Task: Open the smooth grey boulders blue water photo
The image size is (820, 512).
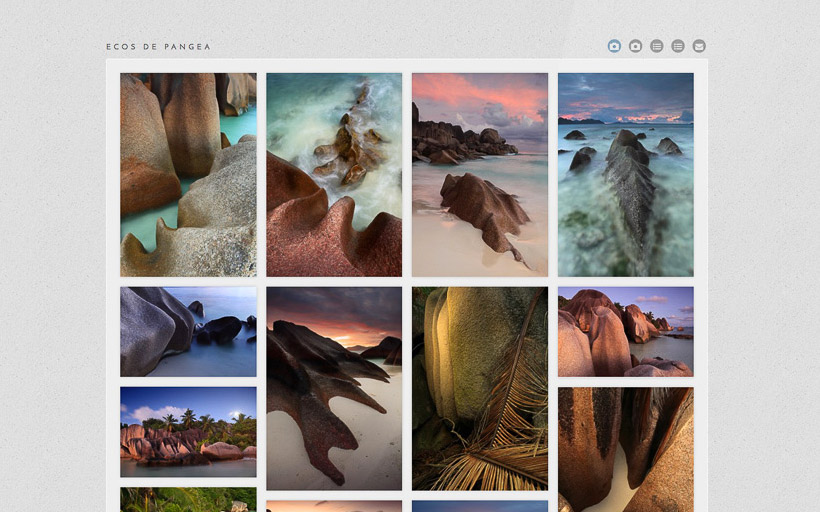Action: (x=188, y=332)
